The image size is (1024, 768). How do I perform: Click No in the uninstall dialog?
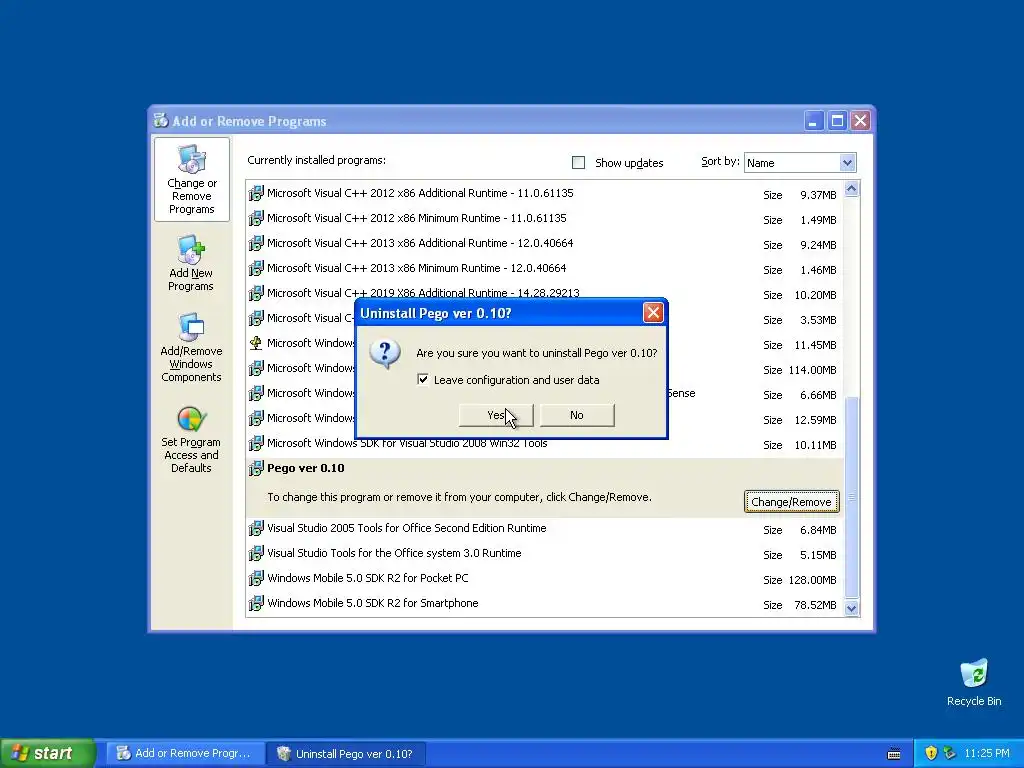[577, 415]
